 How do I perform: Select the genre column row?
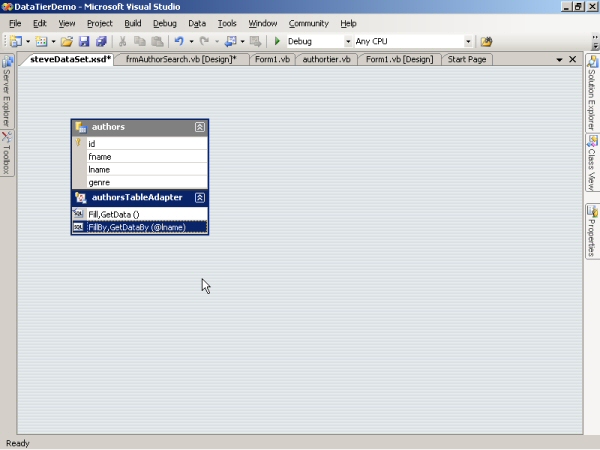[140, 183]
